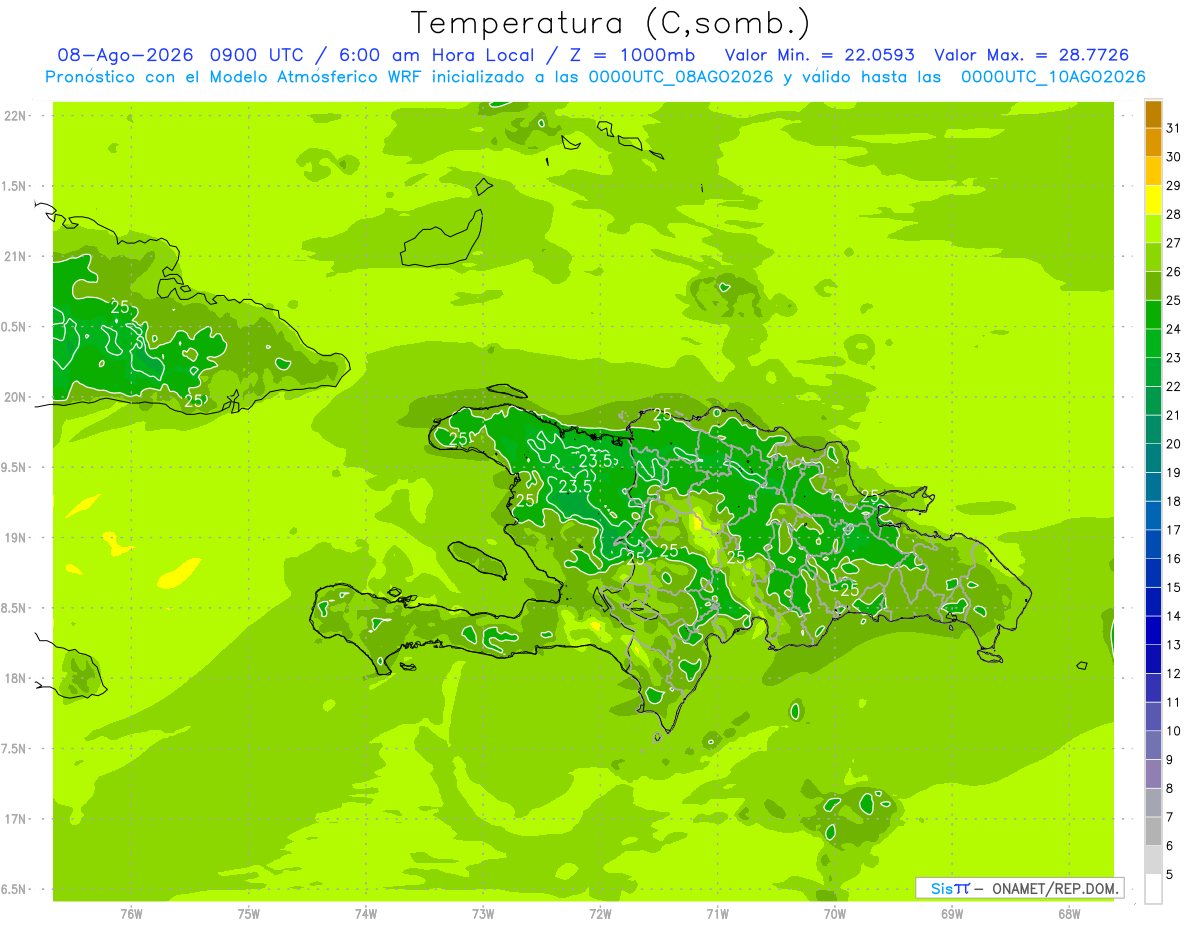Click the '71W' longitude label
This screenshot has height=927, width=1200.
click(x=717, y=914)
